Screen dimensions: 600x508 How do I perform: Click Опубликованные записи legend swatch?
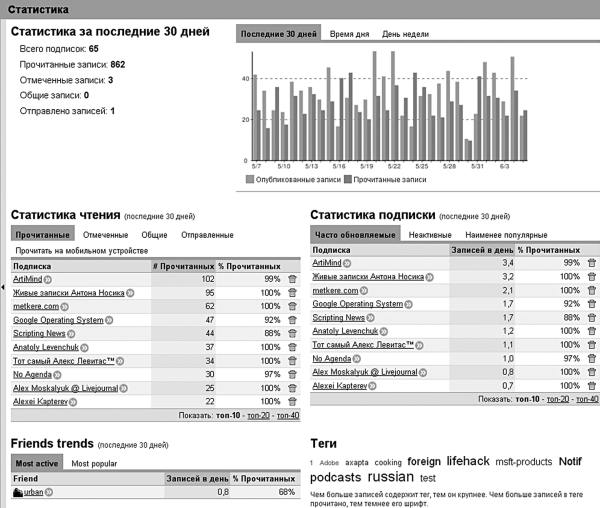pyautogui.click(x=250, y=179)
